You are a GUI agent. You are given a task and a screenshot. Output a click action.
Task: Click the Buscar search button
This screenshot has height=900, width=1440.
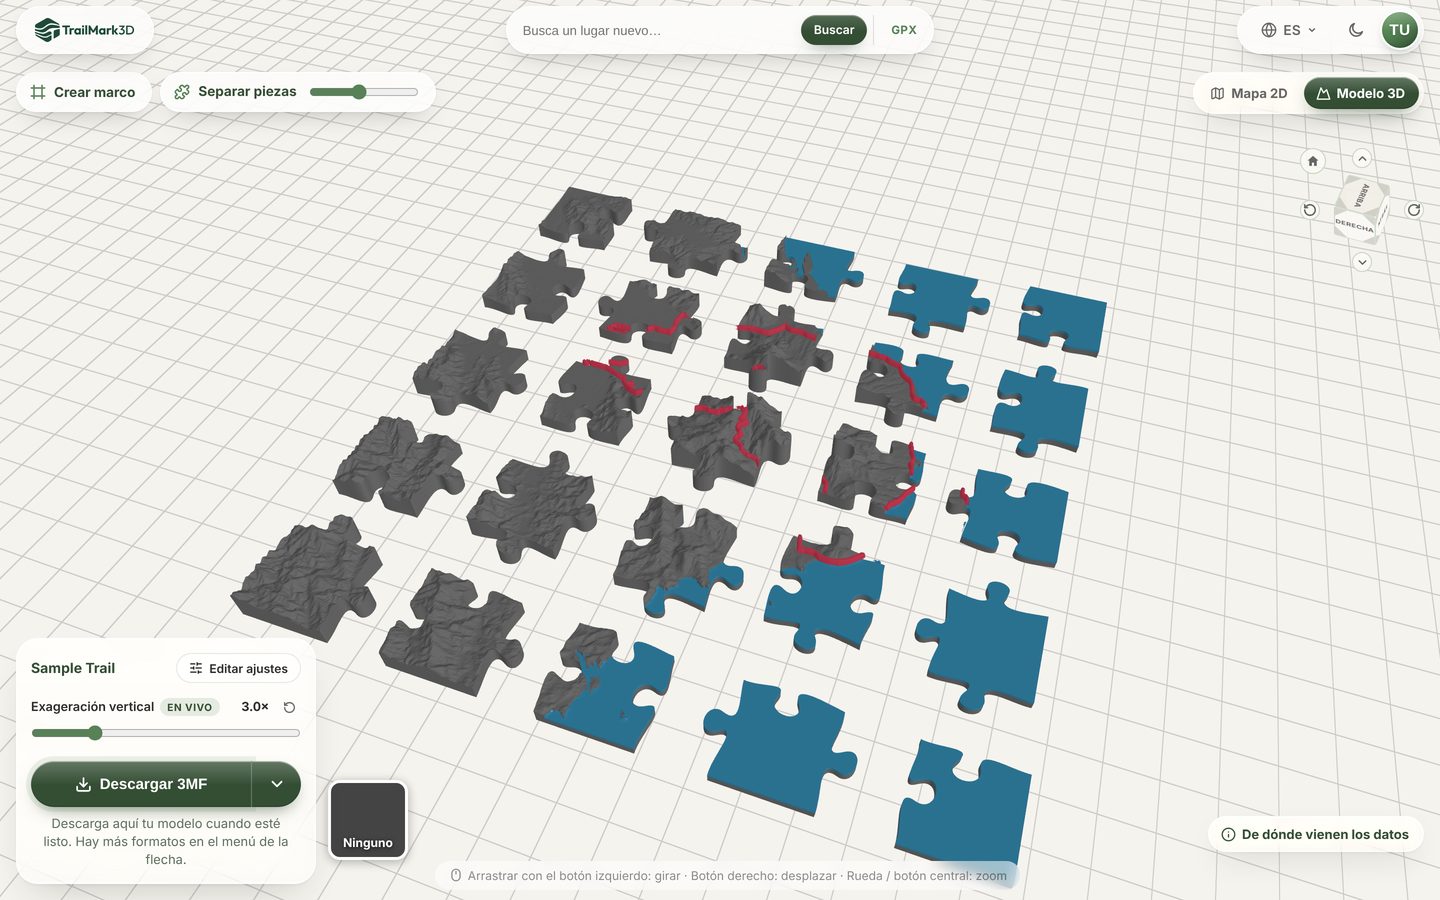click(834, 30)
